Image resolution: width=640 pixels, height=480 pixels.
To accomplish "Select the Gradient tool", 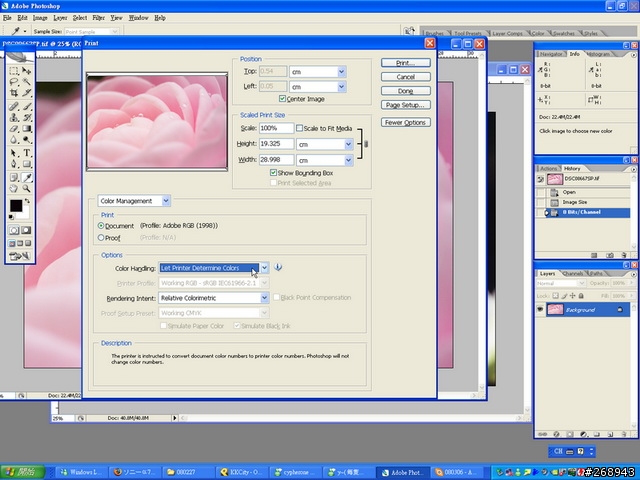I will pyautogui.click(x=27, y=129).
